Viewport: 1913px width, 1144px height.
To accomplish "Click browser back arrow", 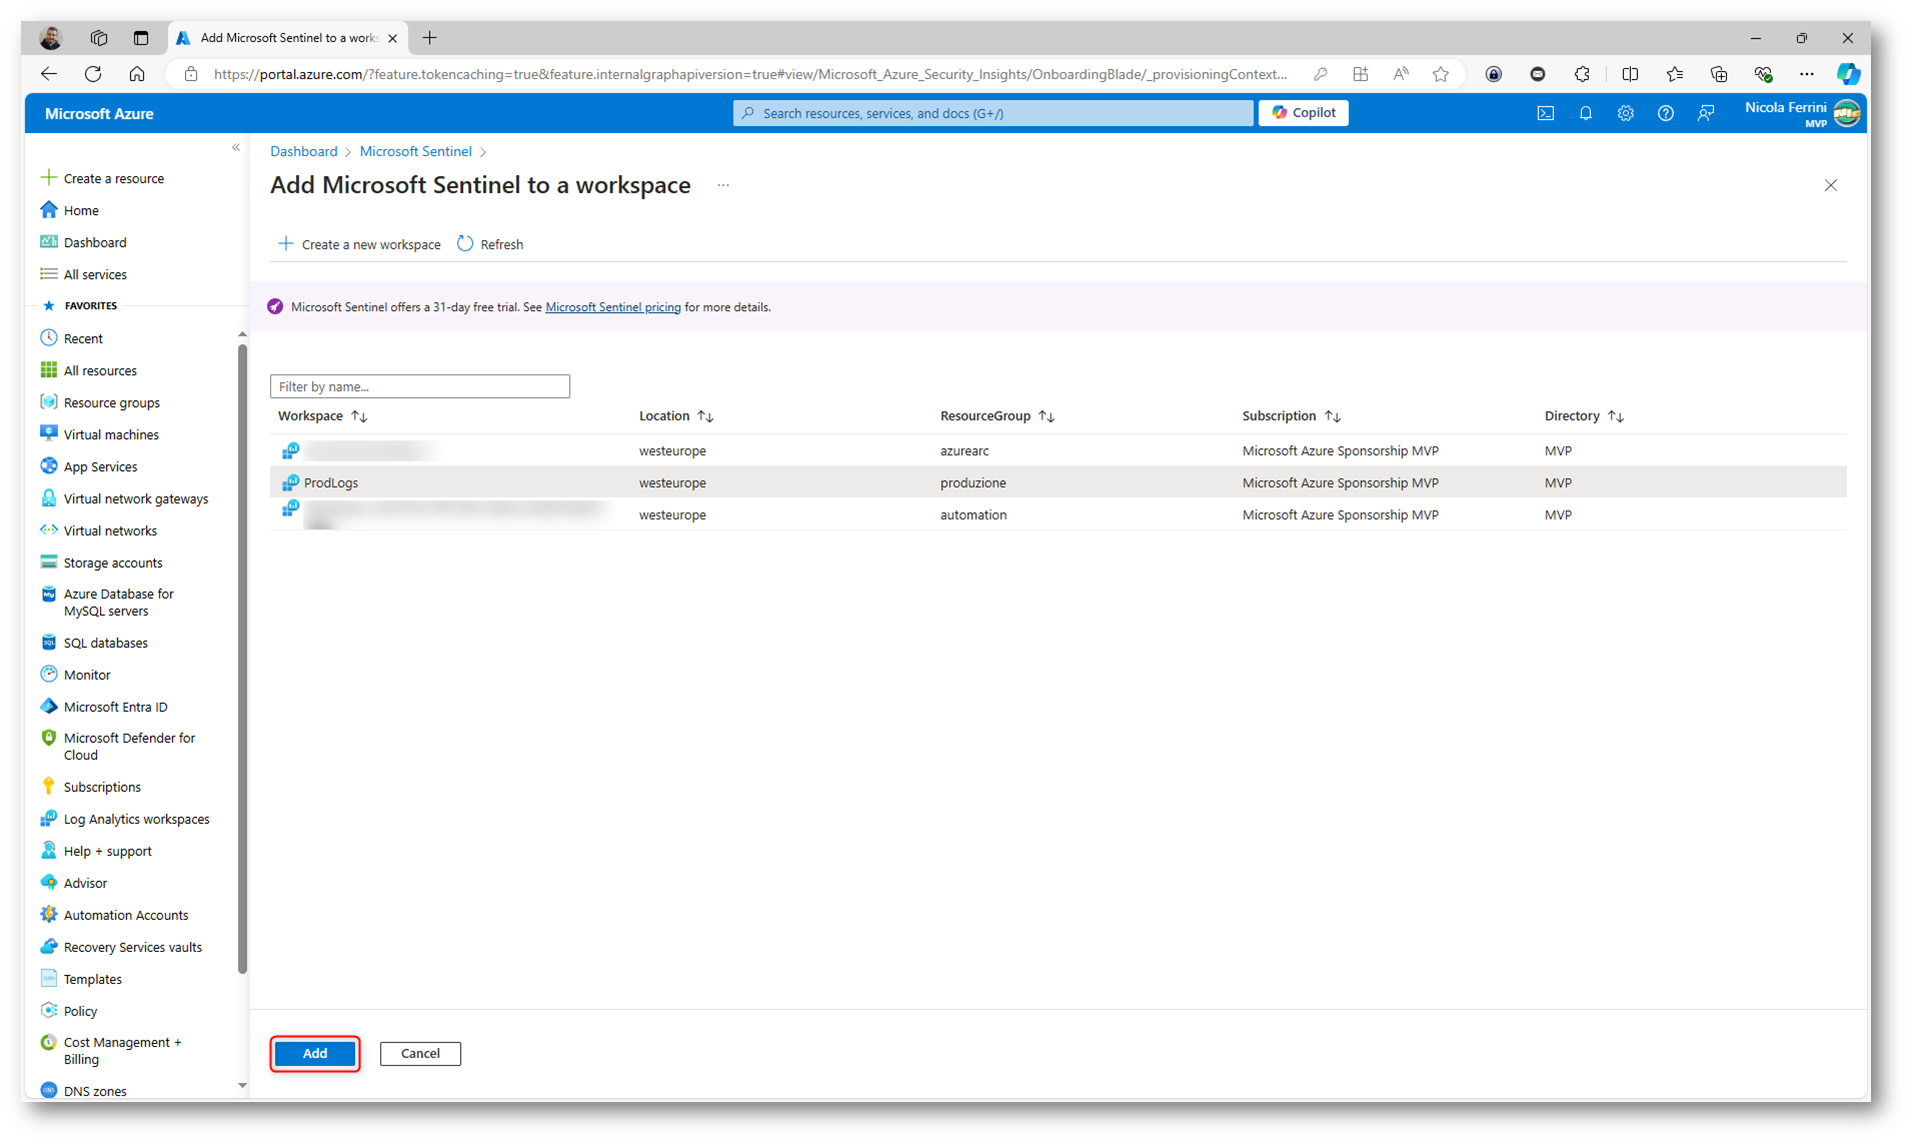I will pyautogui.click(x=48, y=74).
